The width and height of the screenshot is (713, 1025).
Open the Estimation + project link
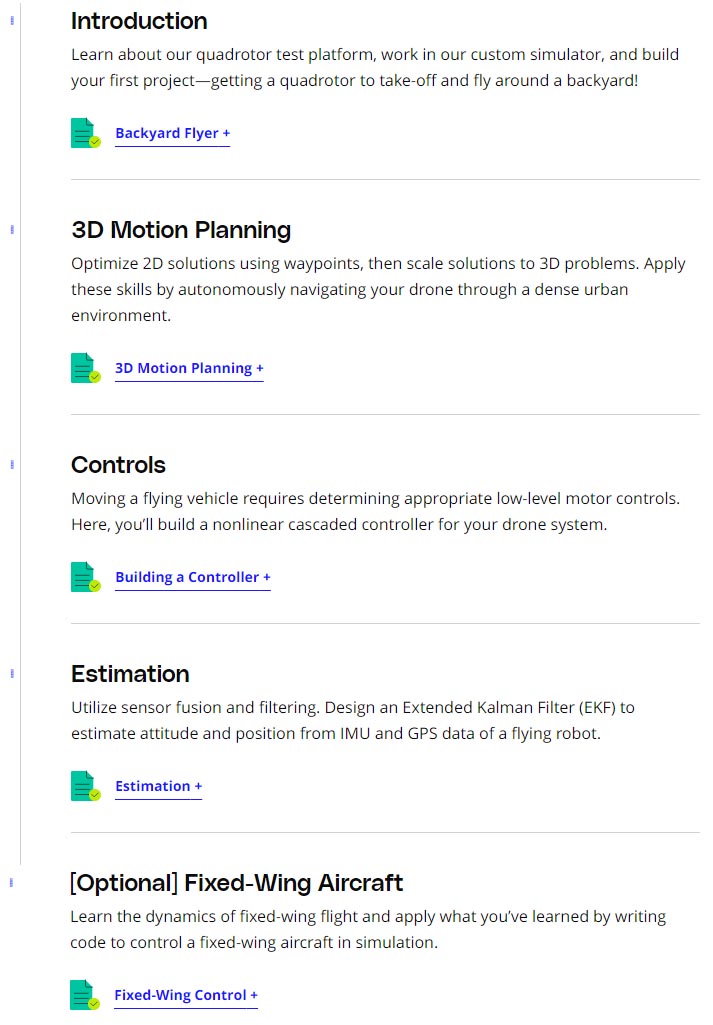click(x=159, y=786)
